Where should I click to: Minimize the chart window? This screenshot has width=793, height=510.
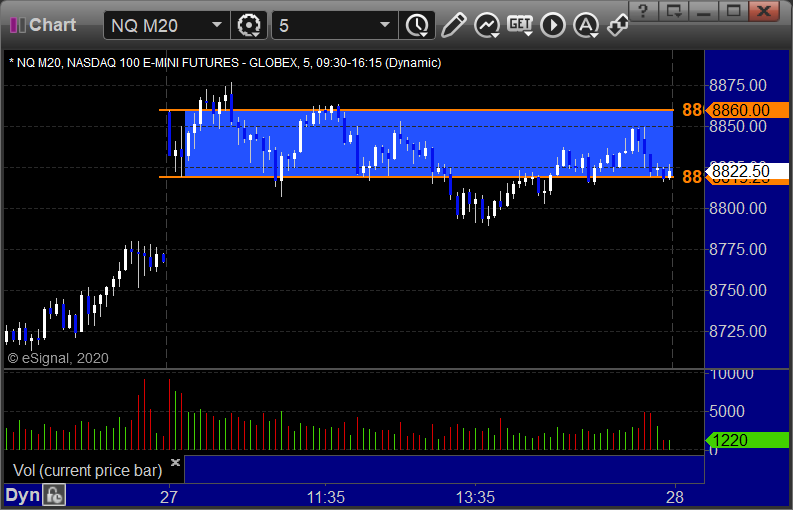[703, 10]
